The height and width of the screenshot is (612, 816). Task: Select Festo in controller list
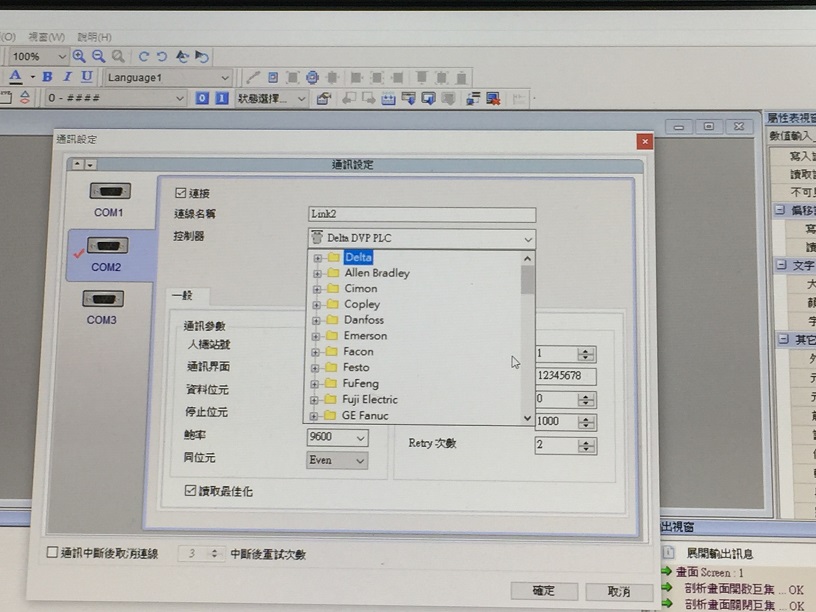pos(356,367)
